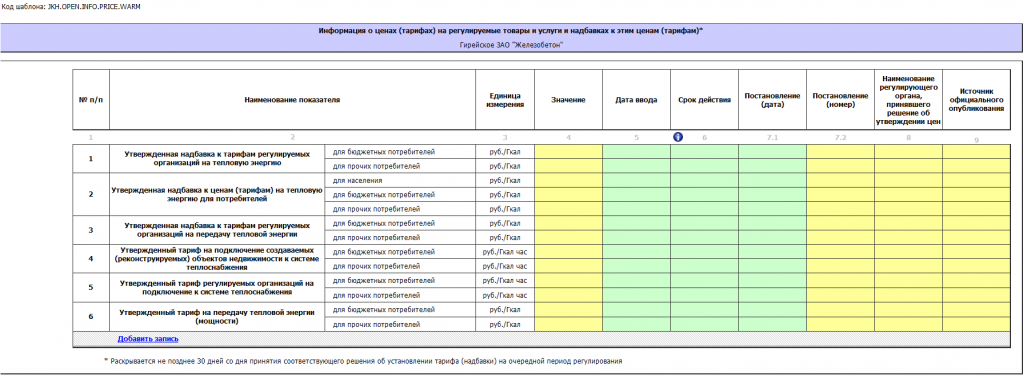Click 'для прочих потребителей' label in row 6

376,324
